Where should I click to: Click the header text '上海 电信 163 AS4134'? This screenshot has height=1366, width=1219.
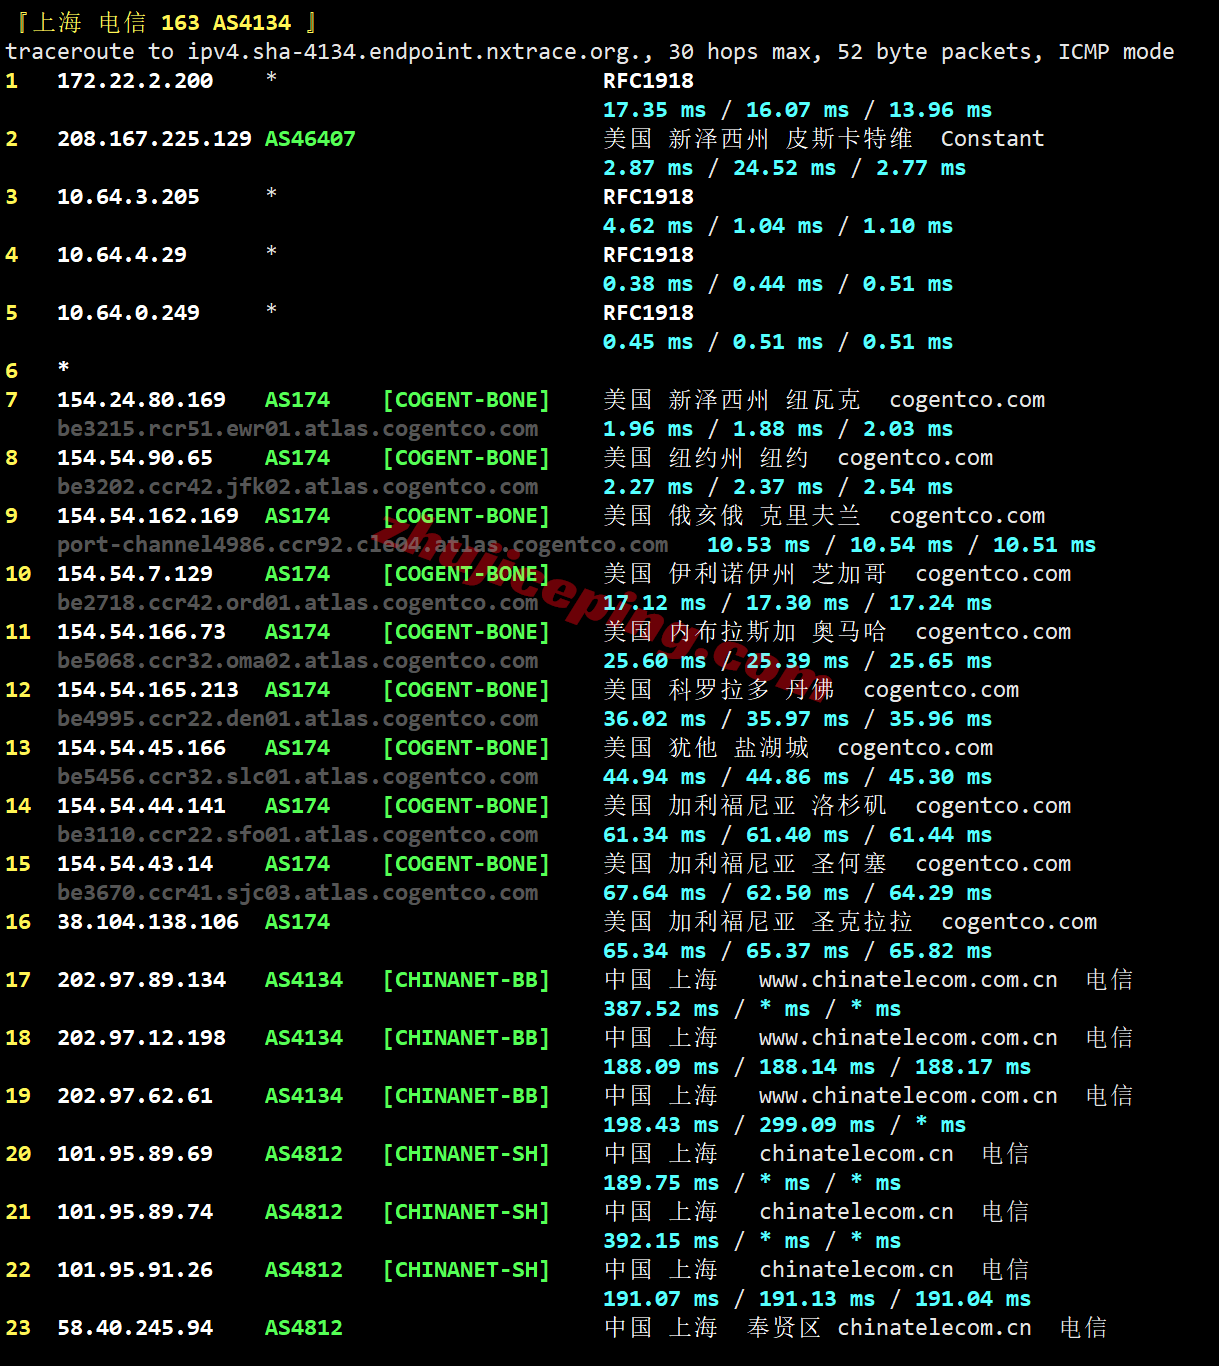point(163,22)
